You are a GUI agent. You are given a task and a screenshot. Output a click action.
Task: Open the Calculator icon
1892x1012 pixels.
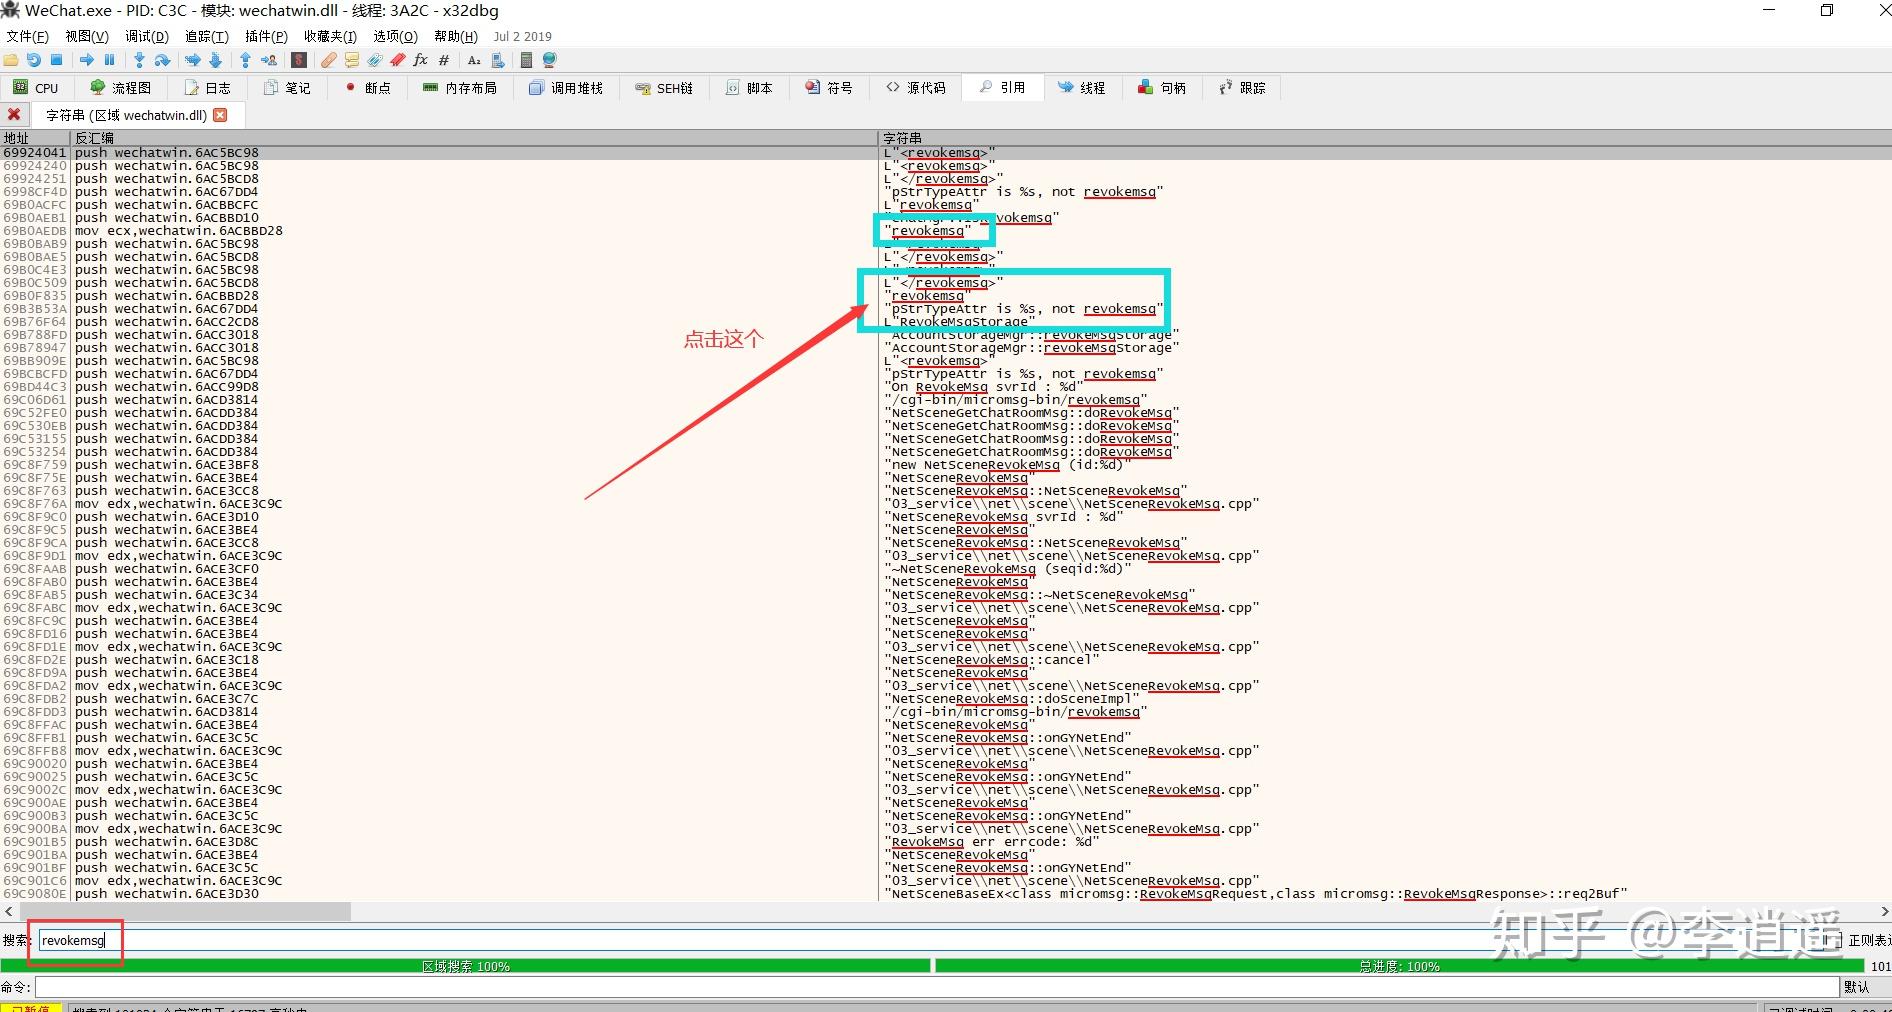point(526,60)
